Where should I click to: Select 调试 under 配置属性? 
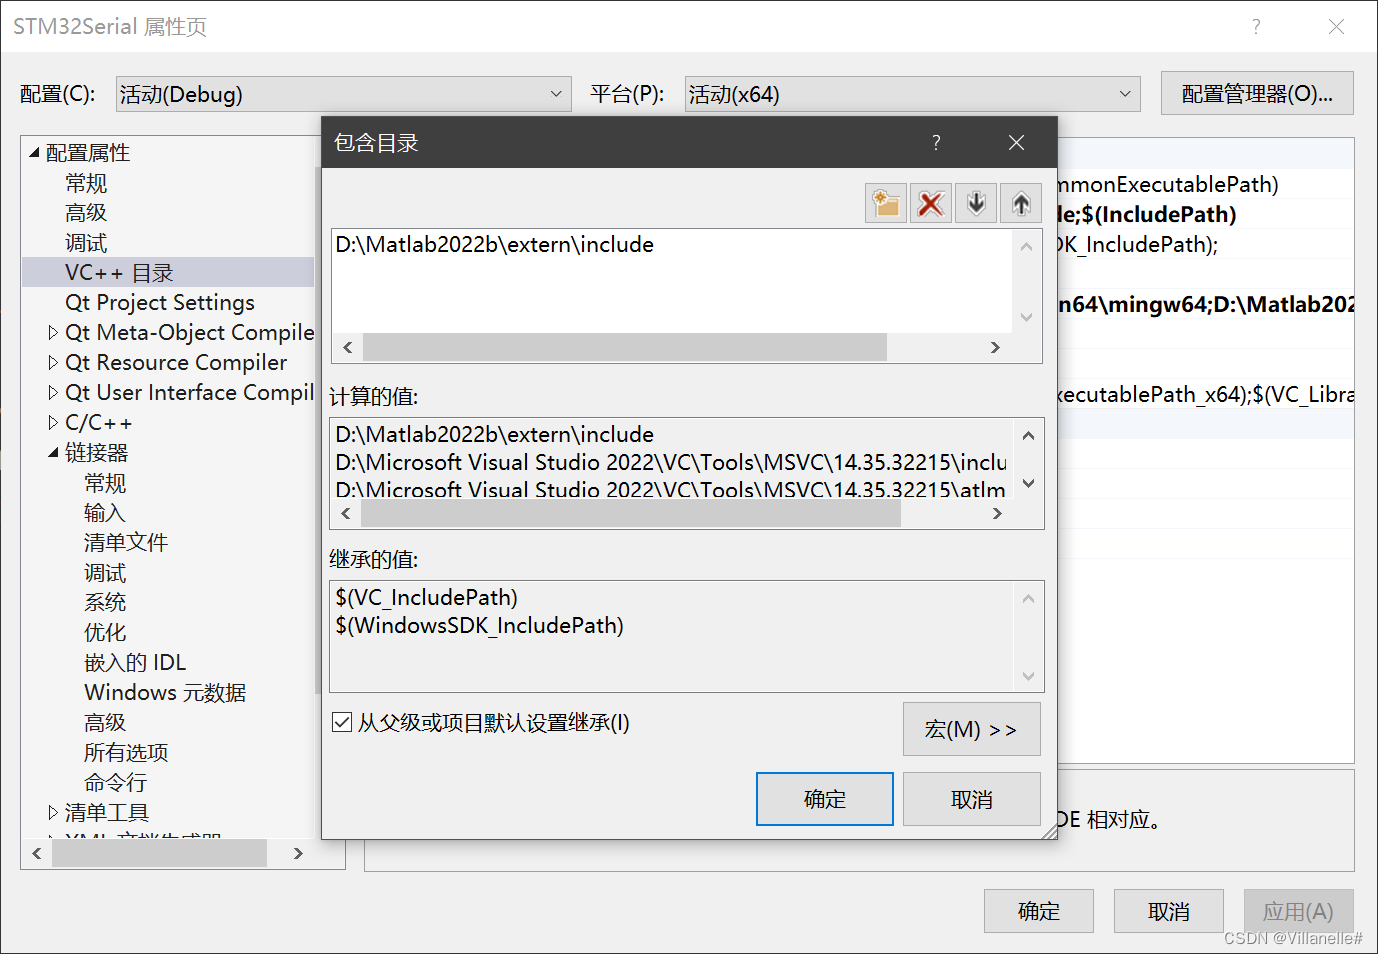point(86,243)
